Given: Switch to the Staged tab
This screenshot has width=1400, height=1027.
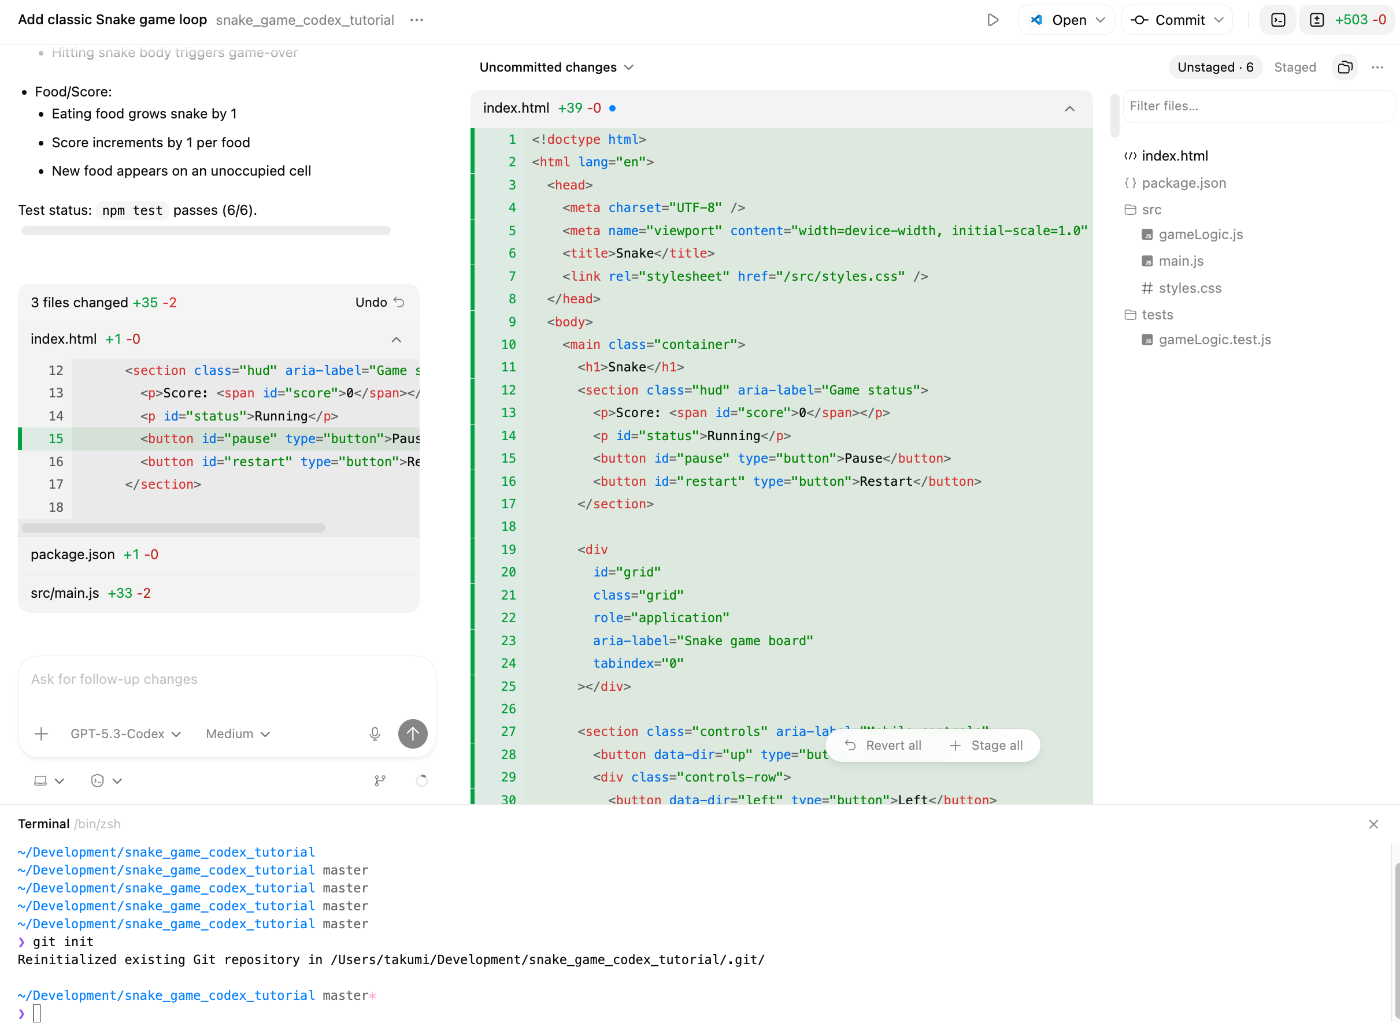Looking at the screenshot, I should pos(1295,67).
